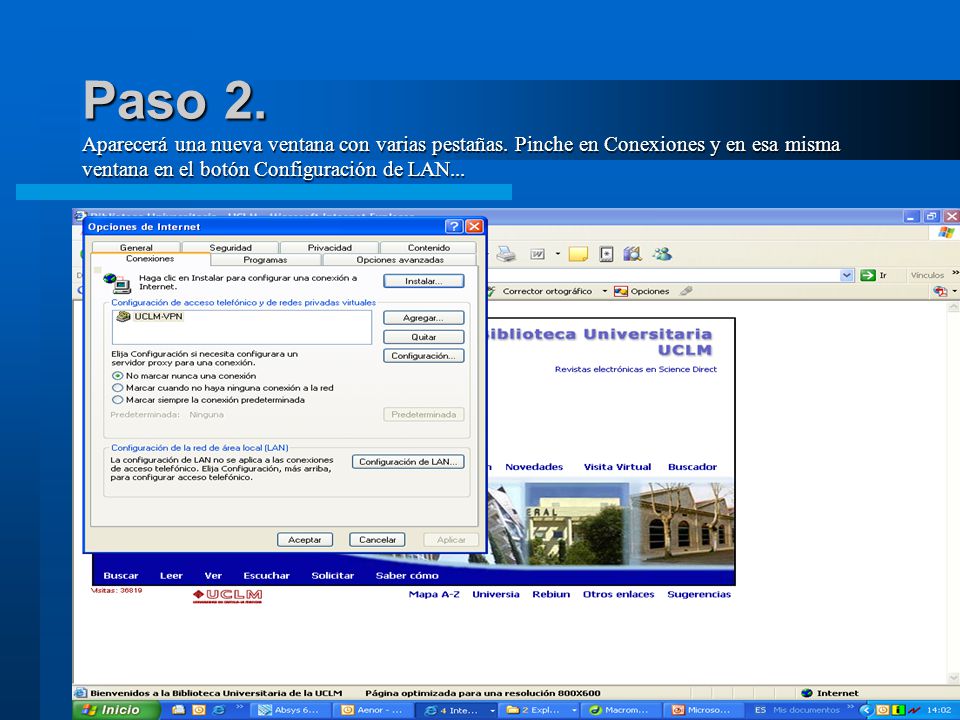Switch to the General tab
The image size is (960, 720).
coord(136,247)
